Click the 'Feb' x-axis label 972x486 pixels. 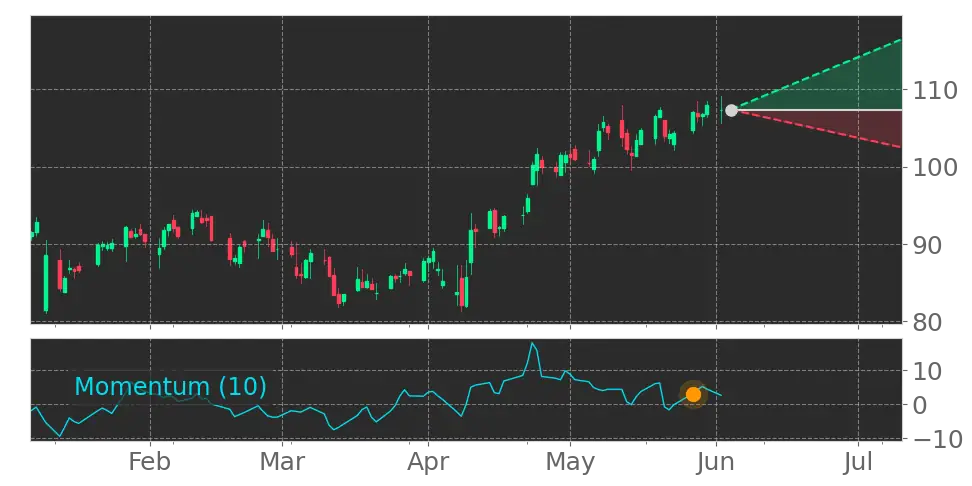[x=150, y=462]
